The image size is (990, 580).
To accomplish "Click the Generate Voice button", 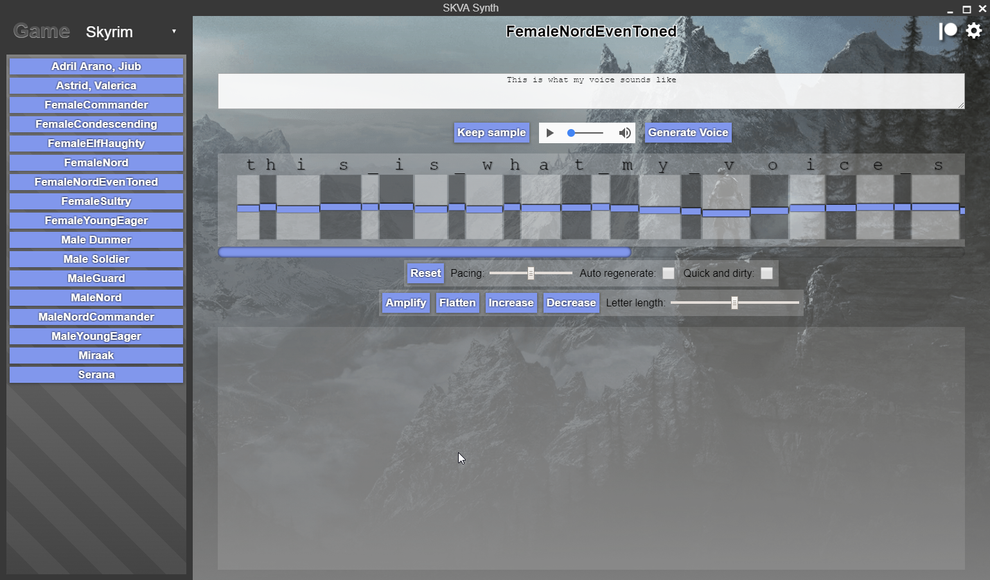I will tap(688, 133).
